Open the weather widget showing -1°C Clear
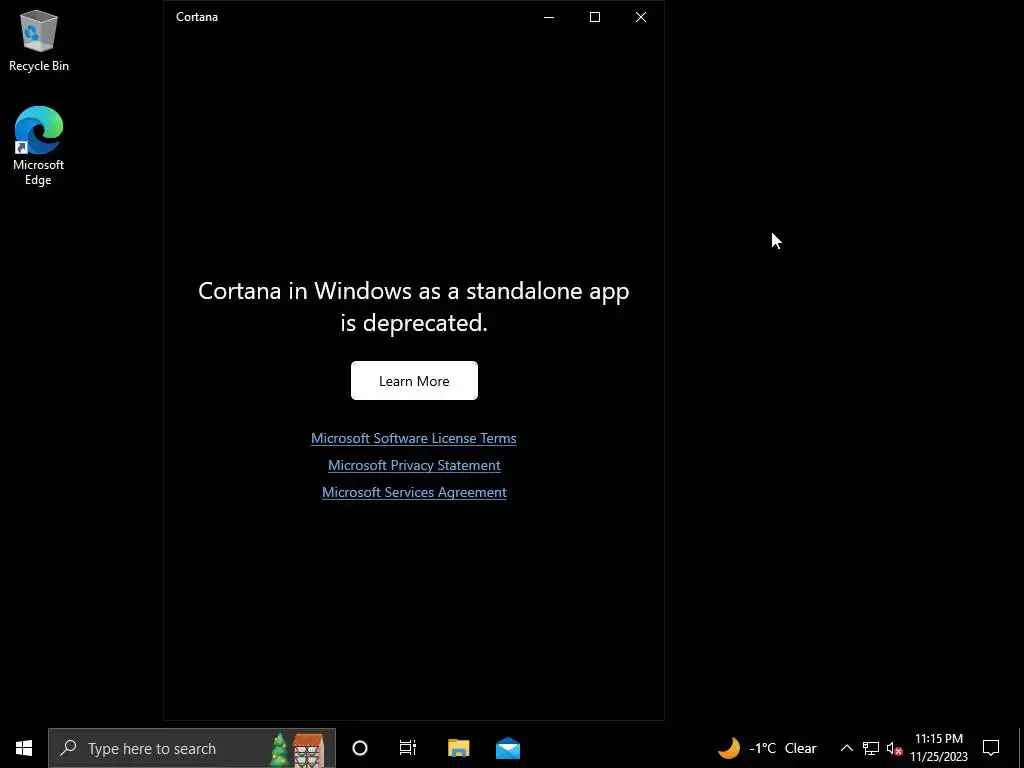The height and width of the screenshot is (768, 1024). pyautogui.click(x=767, y=748)
